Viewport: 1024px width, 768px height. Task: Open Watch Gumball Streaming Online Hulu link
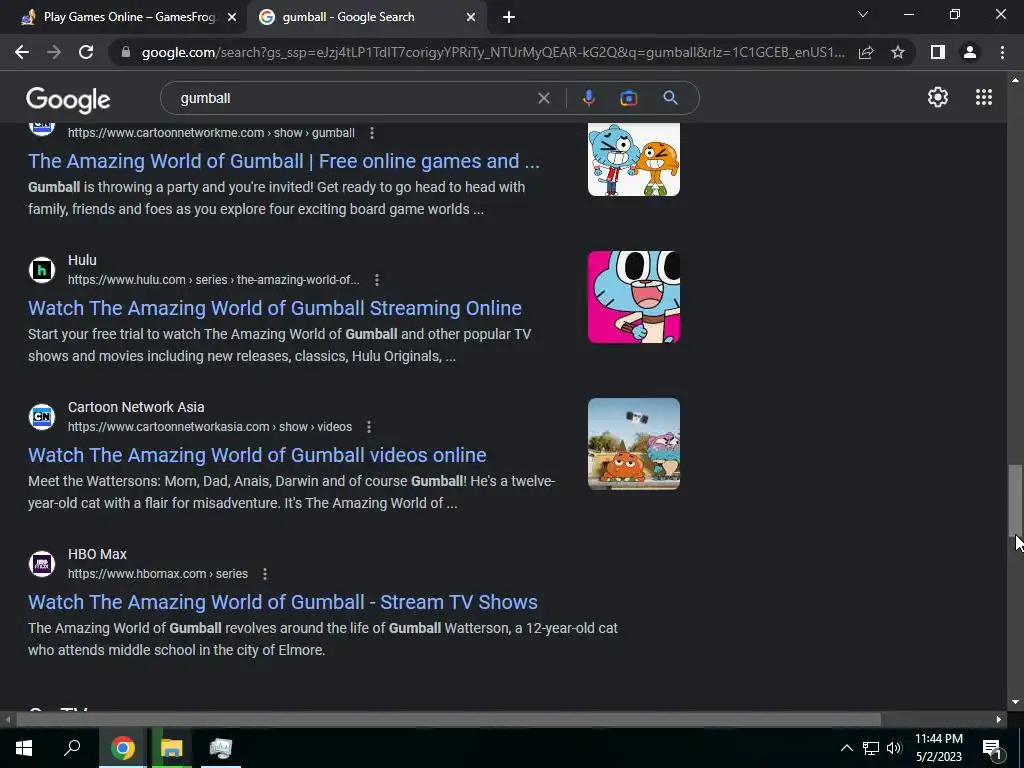[275, 308]
